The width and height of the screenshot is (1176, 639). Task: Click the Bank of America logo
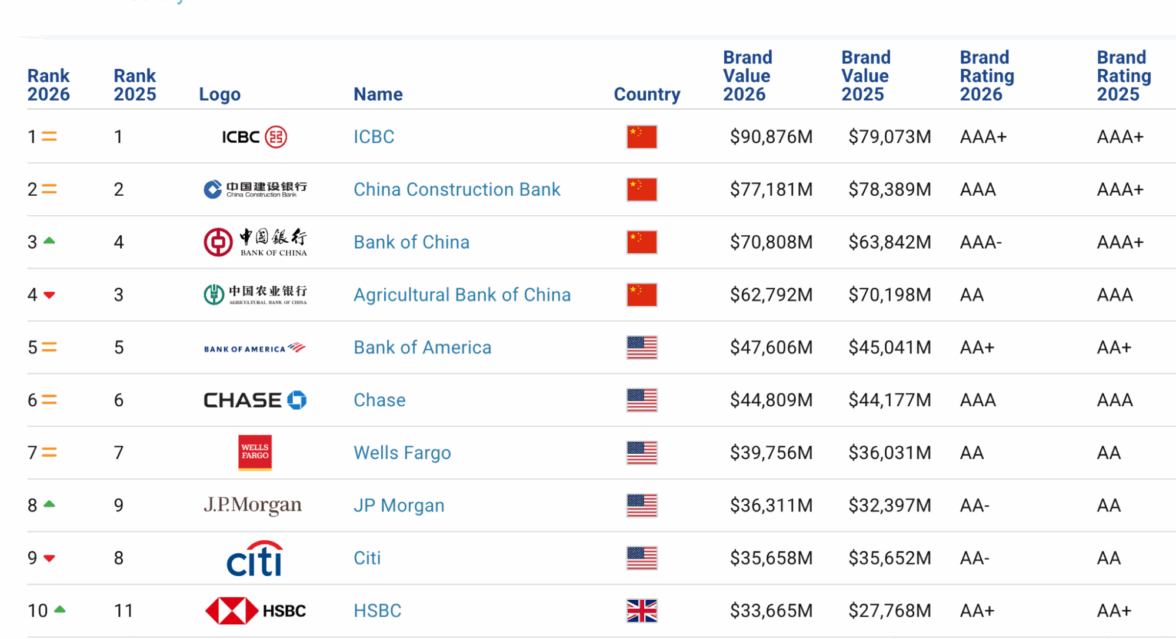click(255, 348)
